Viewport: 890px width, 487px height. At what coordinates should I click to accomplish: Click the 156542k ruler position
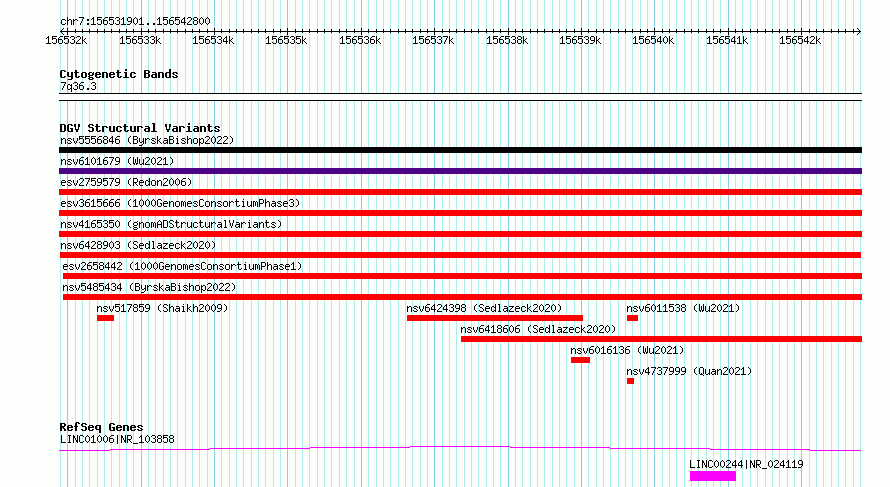tap(801, 40)
